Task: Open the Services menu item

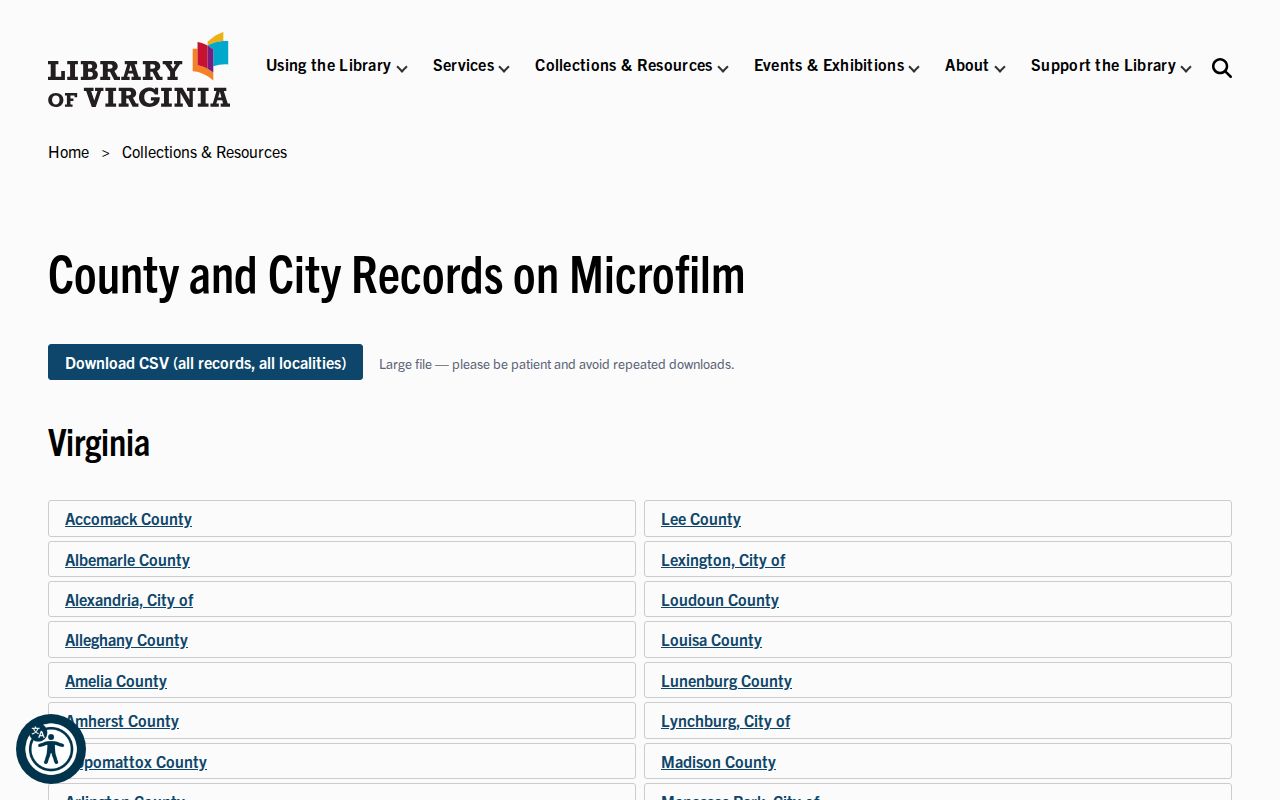Action: 463,65
